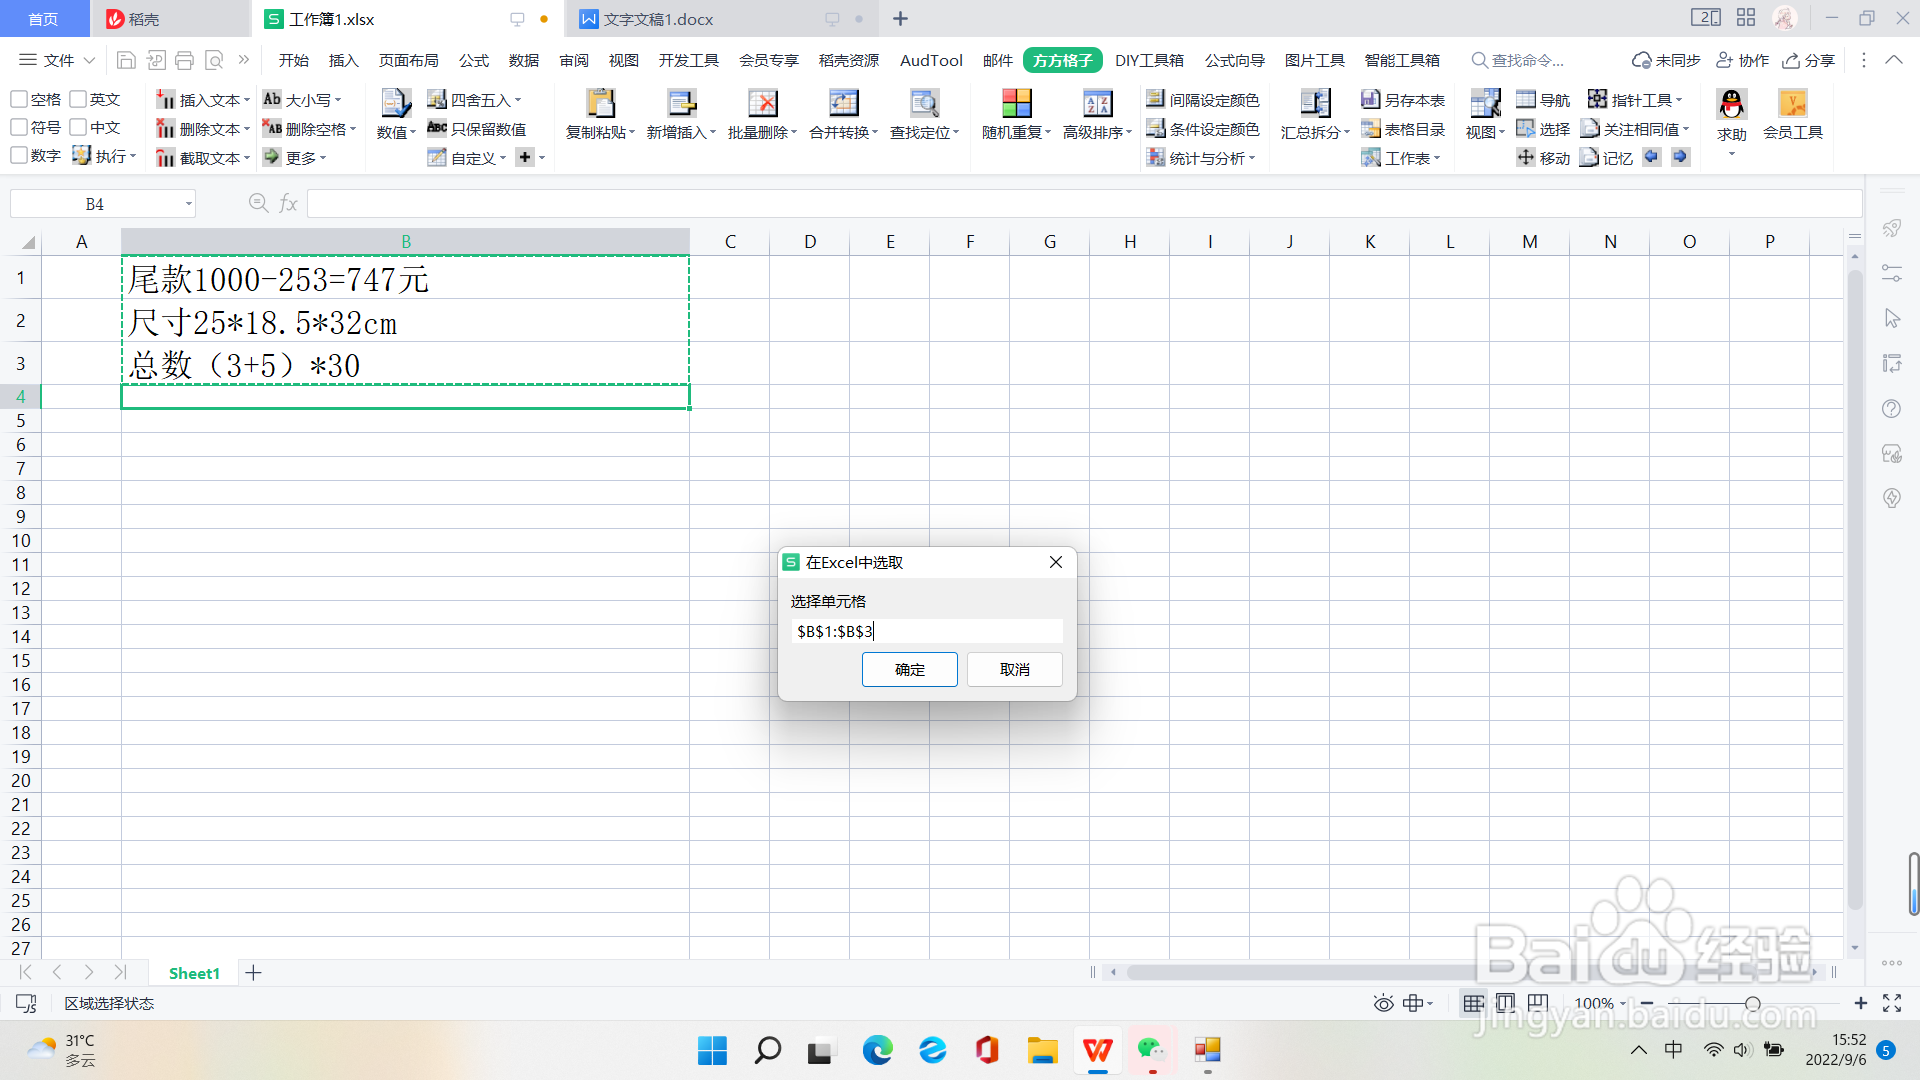Click the 复制粘贴 icon in the ribbon
Viewport: 1920px width, 1080px height.
[600, 104]
